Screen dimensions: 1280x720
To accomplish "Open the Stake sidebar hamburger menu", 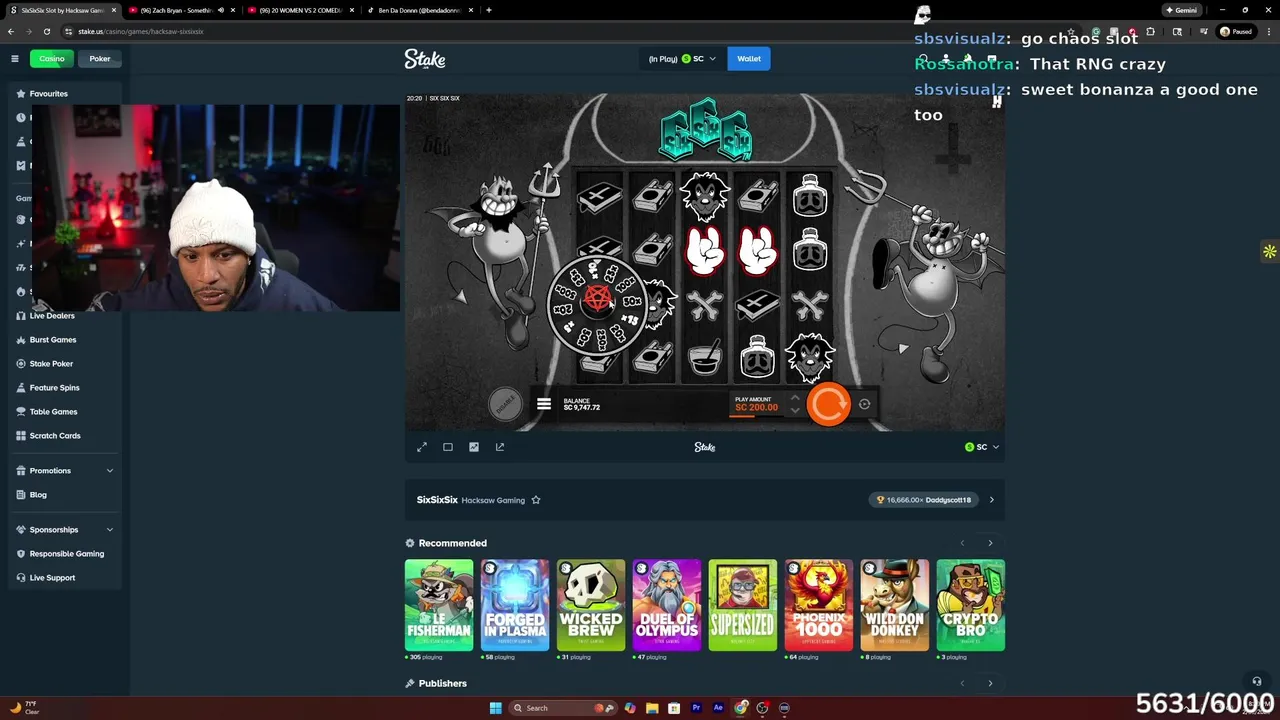I will 15,59.
